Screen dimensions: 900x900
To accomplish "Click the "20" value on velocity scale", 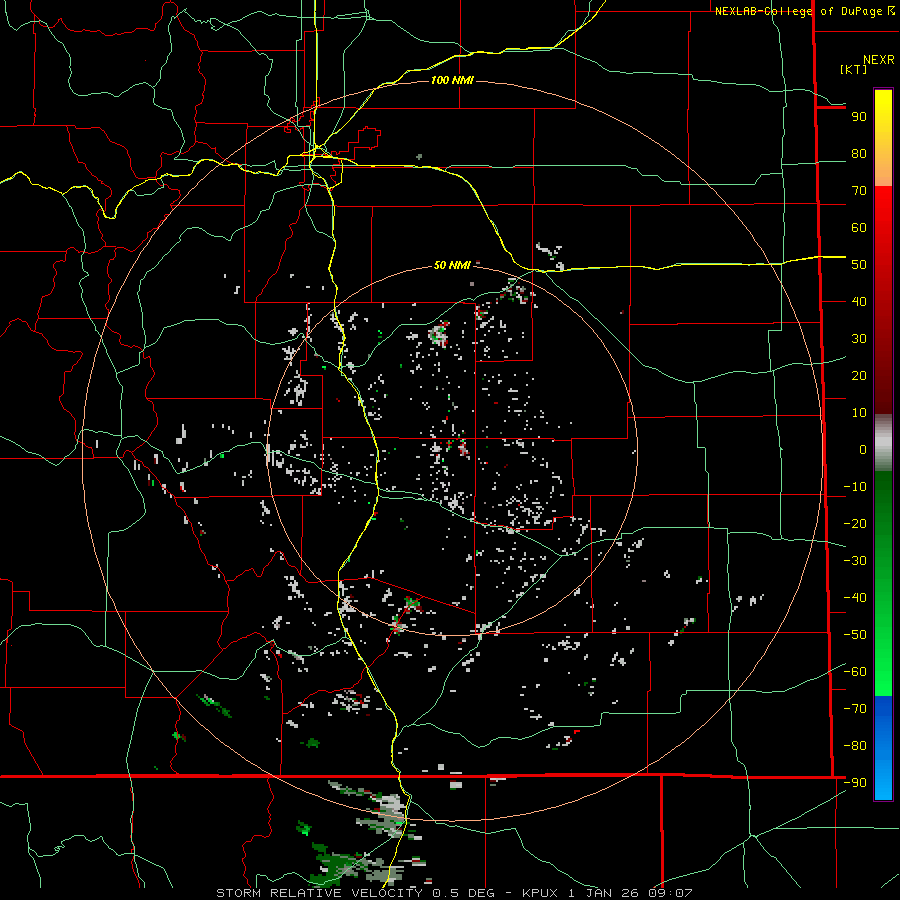I will pos(859,376).
